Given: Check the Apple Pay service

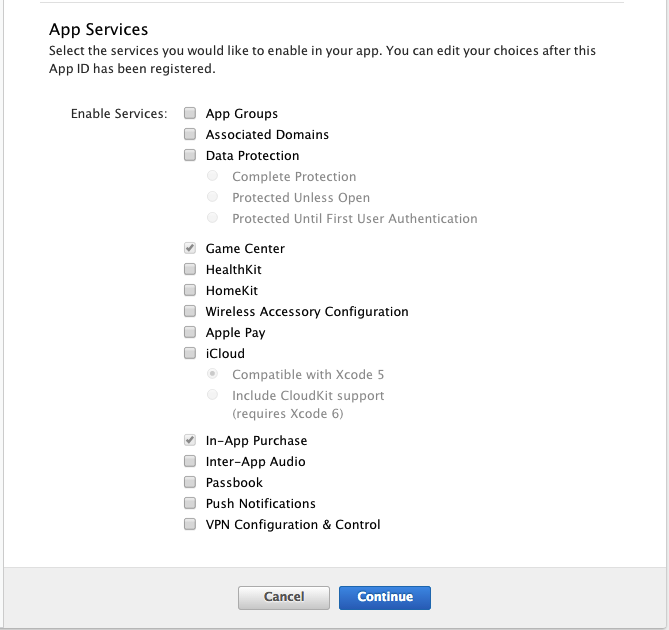Looking at the screenshot, I should [190, 332].
